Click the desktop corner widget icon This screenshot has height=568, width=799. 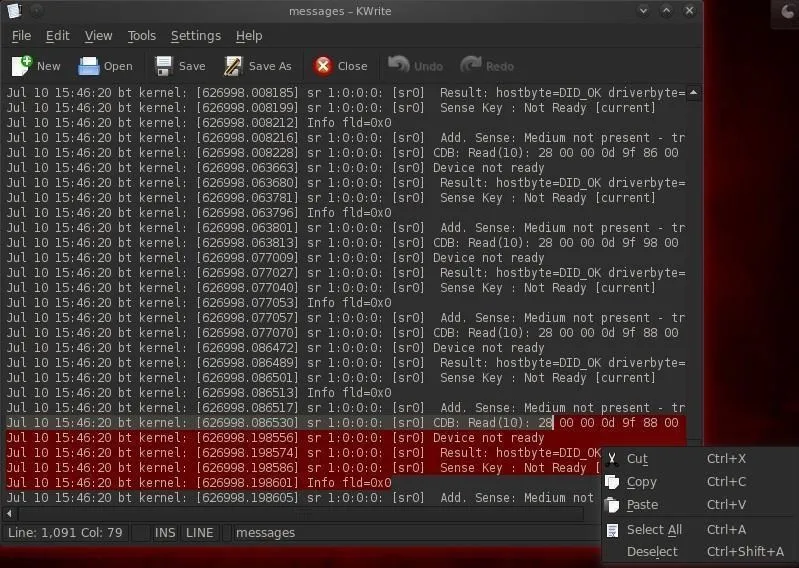click(x=788, y=12)
